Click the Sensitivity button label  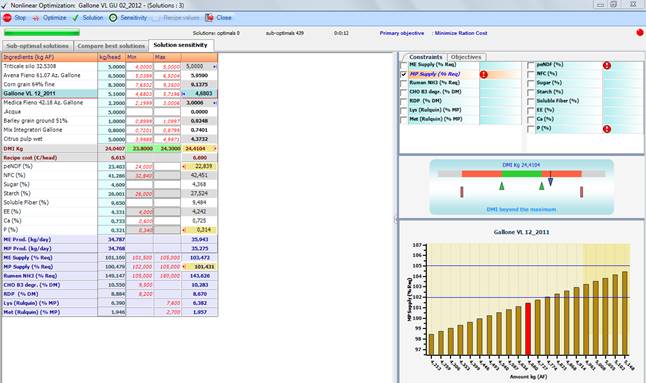(x=133, y=18)
